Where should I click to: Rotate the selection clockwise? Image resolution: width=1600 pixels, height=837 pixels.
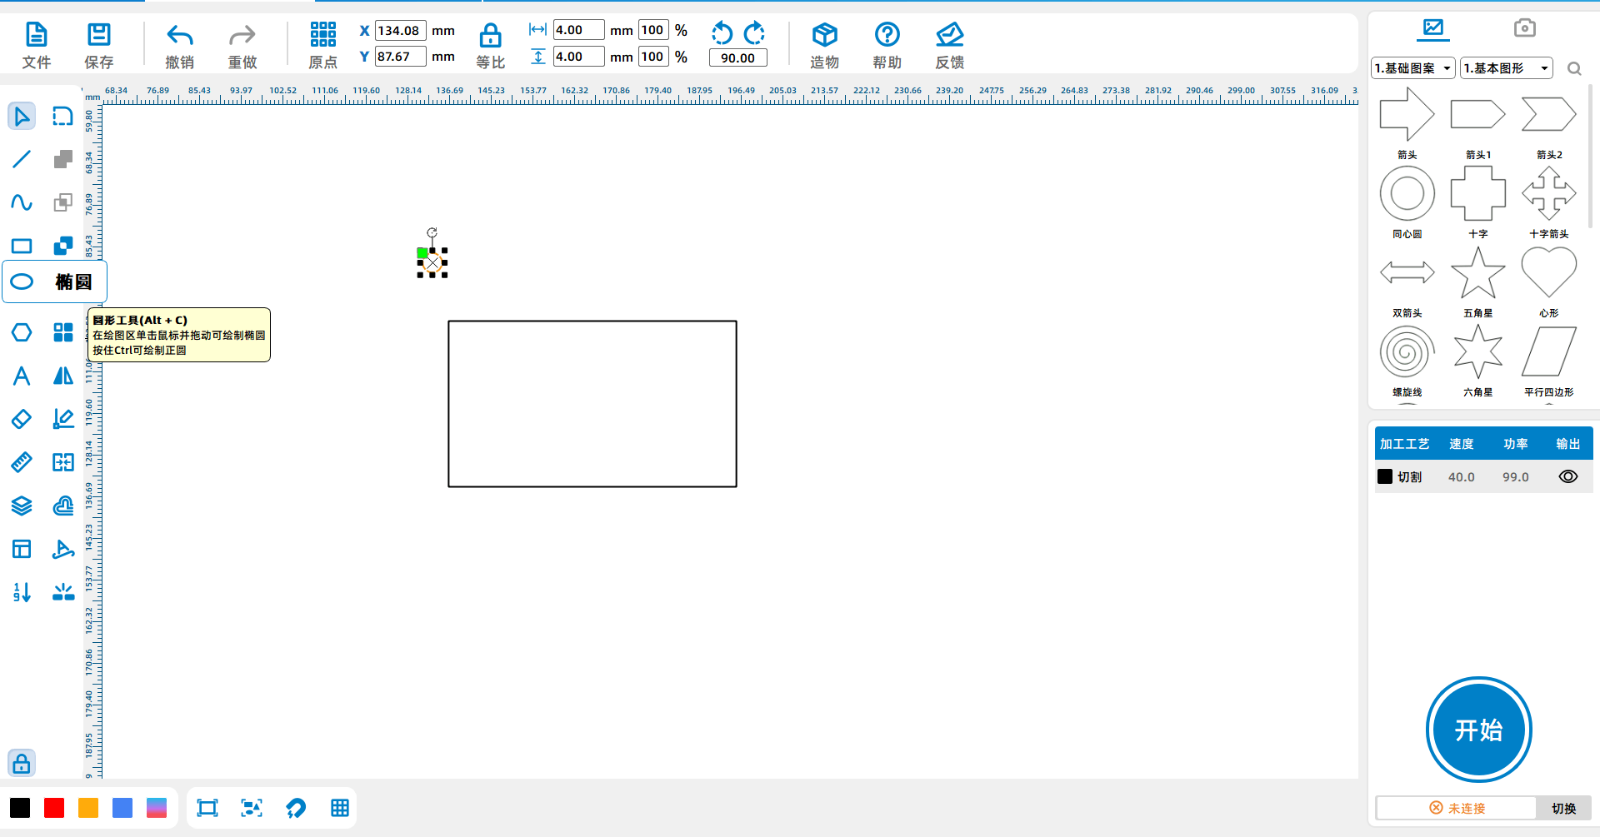coord(755,33)
